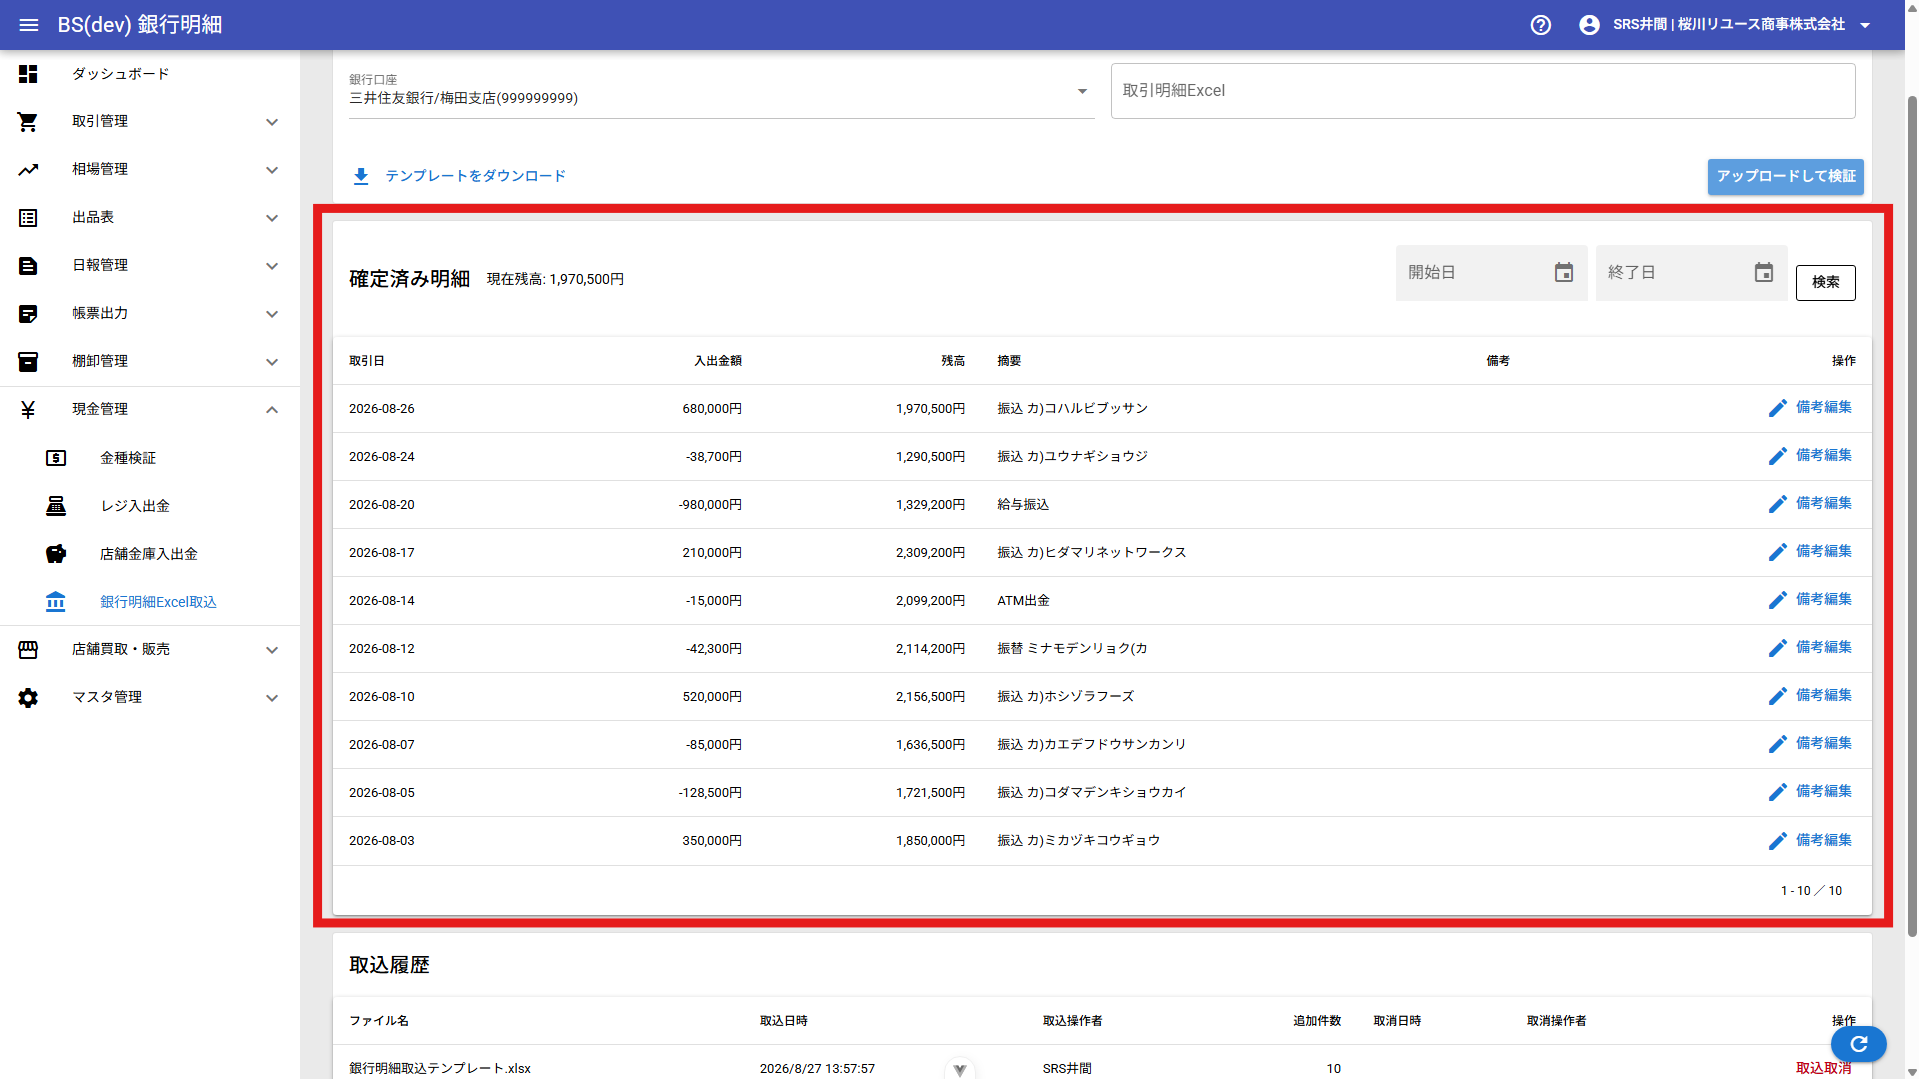Expand the マスタ管理 menu chevron
The width and height of the screenshot is (1919, 1079).
(272, 698)
